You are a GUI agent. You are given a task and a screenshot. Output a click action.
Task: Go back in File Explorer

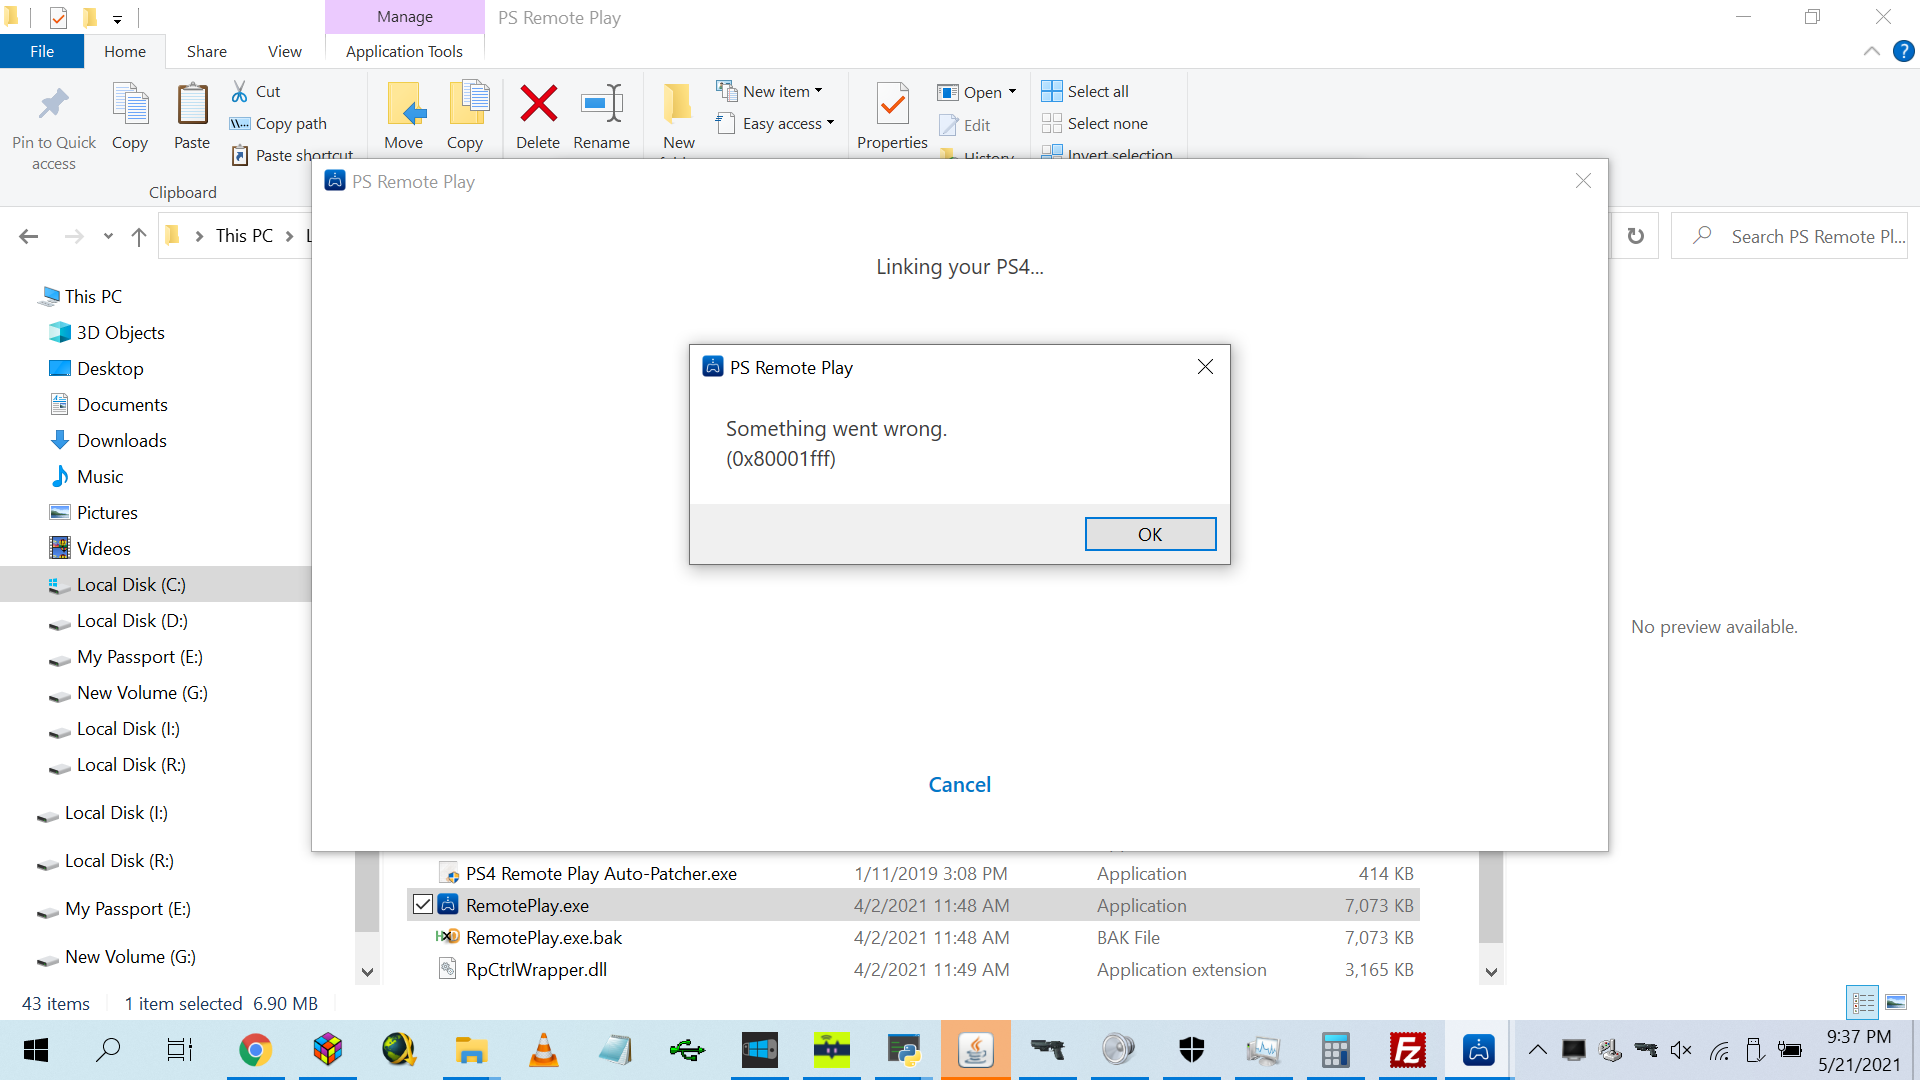point(29,236)
